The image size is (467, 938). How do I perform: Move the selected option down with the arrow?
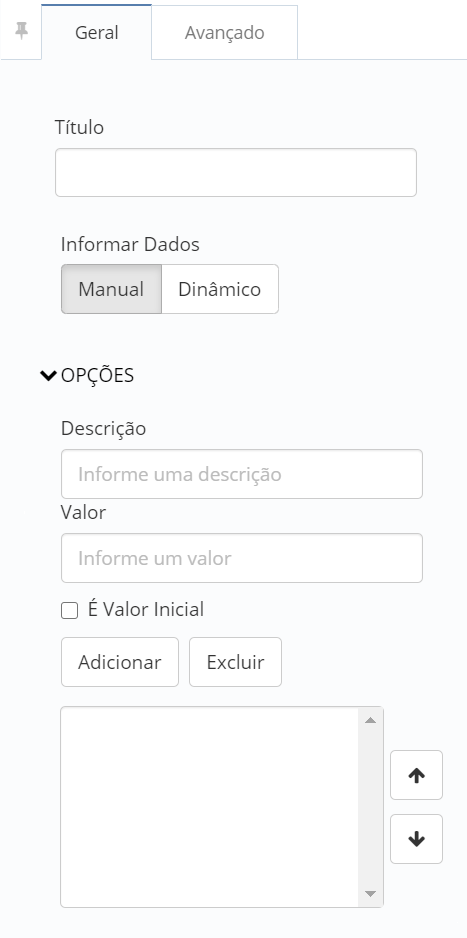416,839
